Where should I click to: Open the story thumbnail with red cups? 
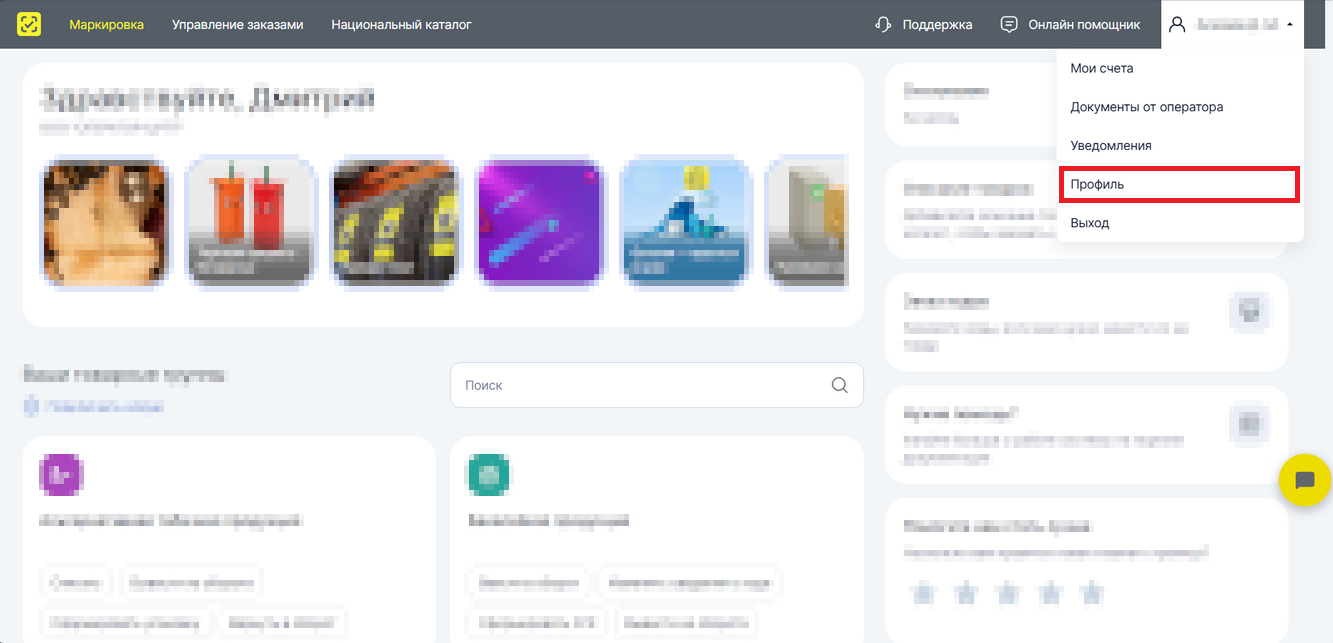pos(250,222)
